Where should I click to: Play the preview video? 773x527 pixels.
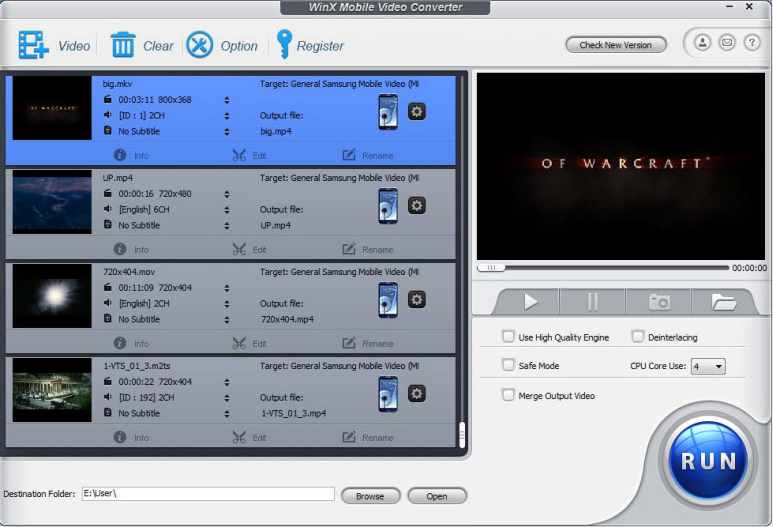coord(529,302)
